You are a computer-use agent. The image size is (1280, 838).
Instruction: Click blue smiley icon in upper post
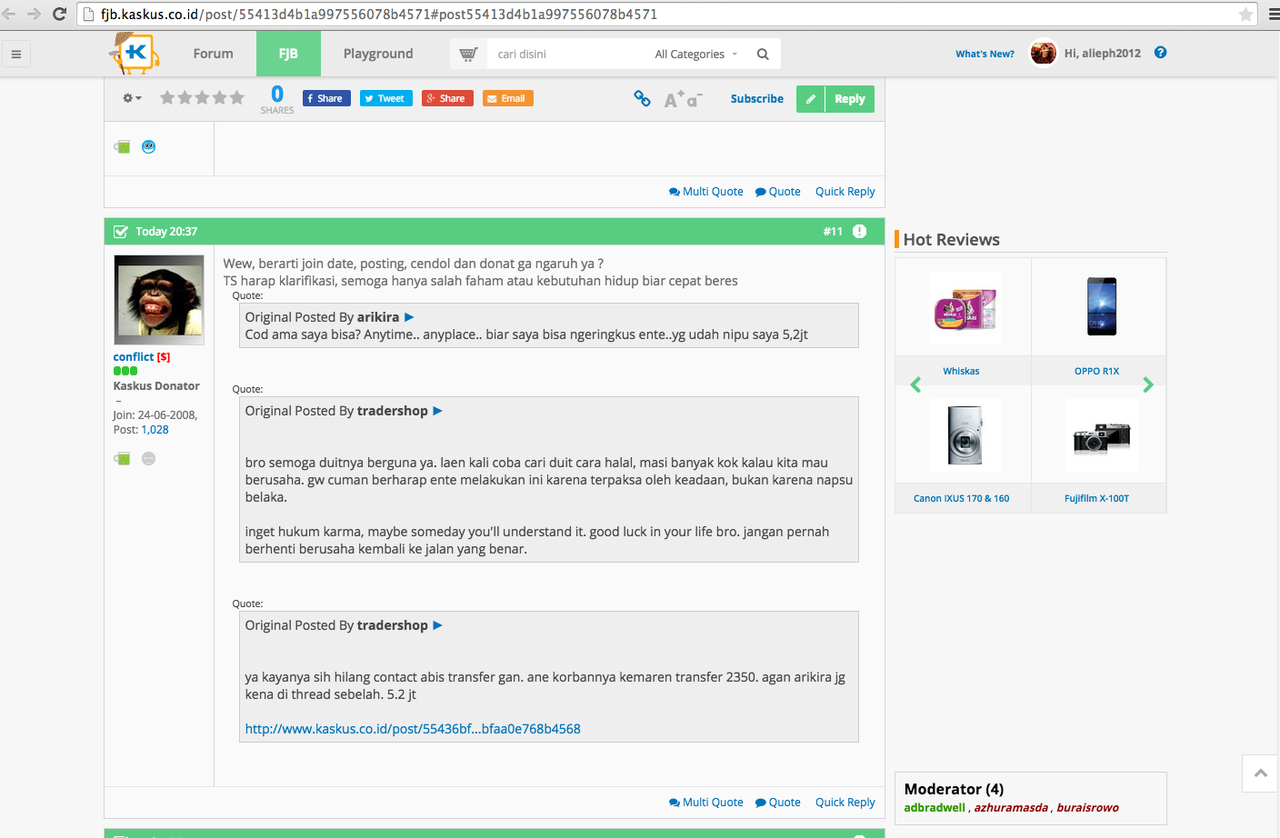coord(148,147)
